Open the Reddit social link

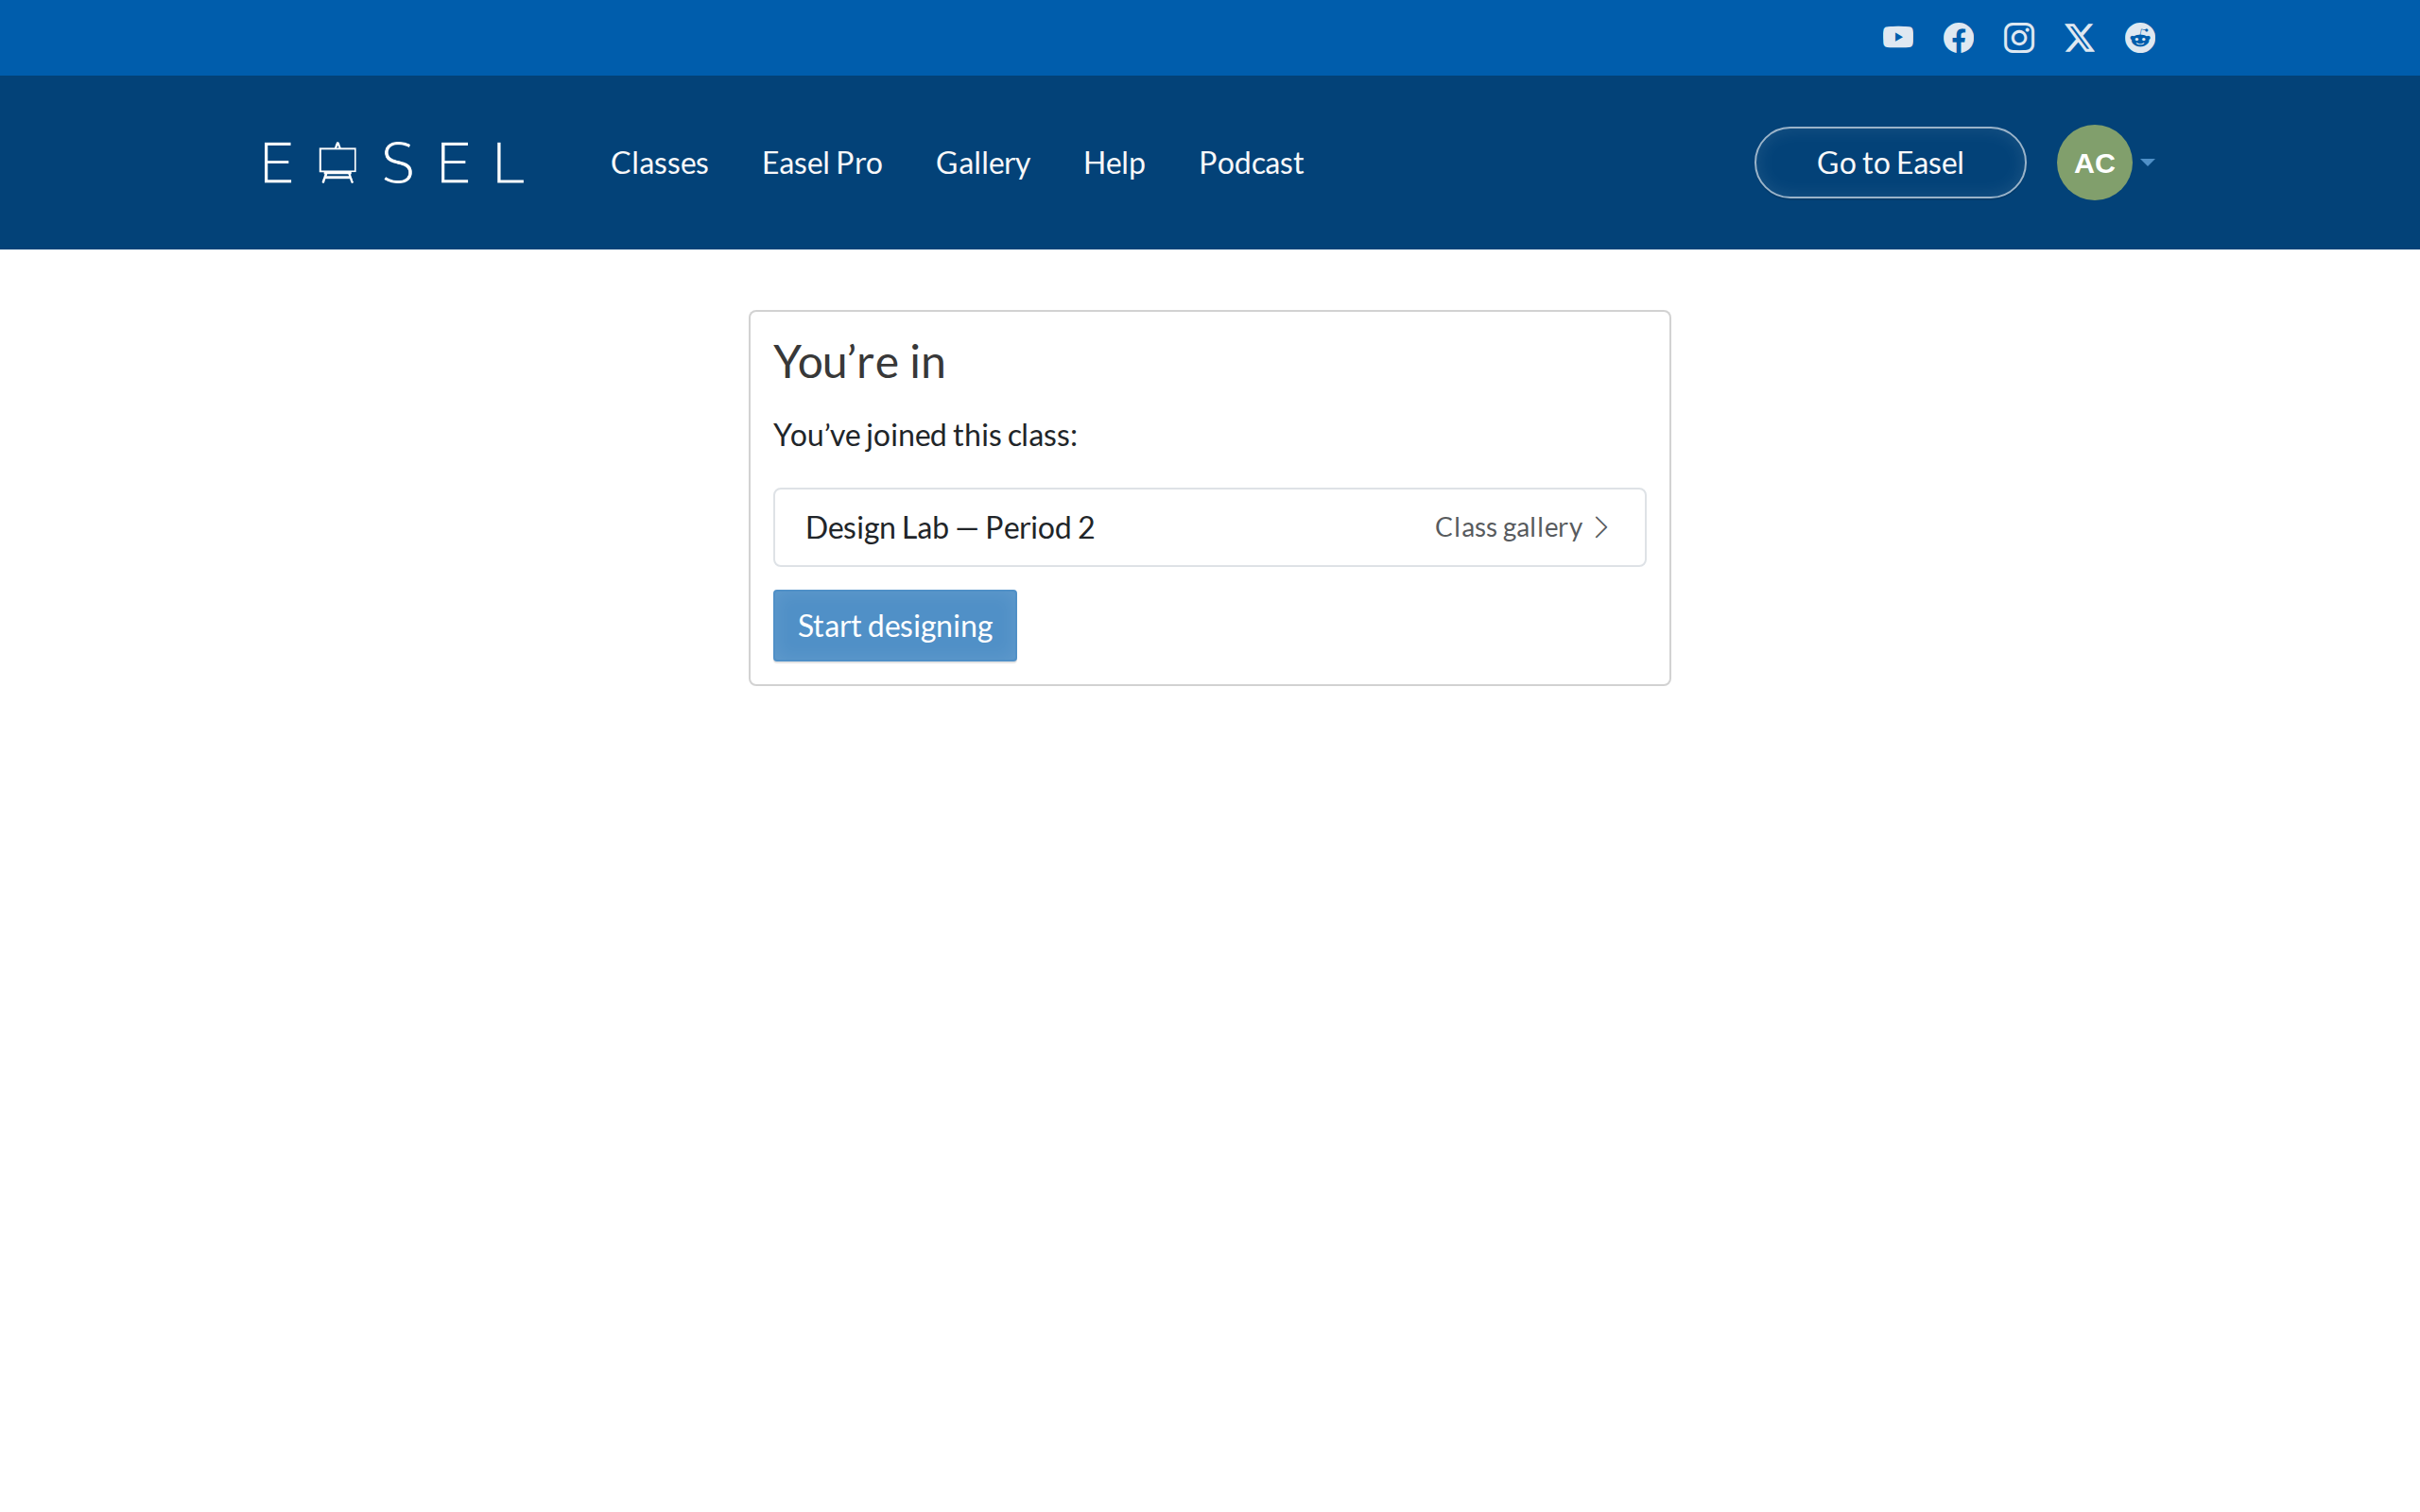click(2140, 38)
